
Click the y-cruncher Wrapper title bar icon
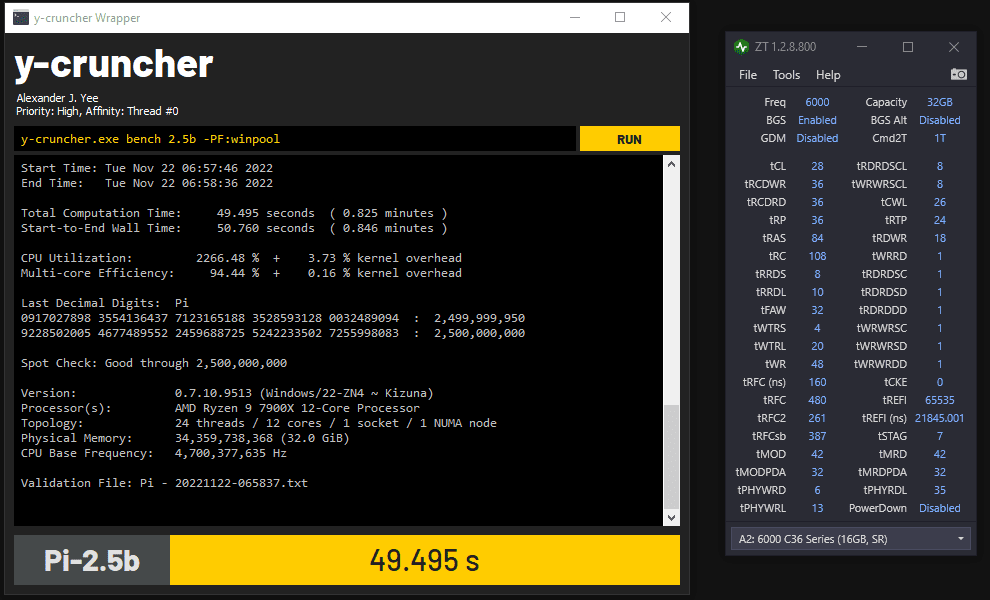[x=21, y=18]
